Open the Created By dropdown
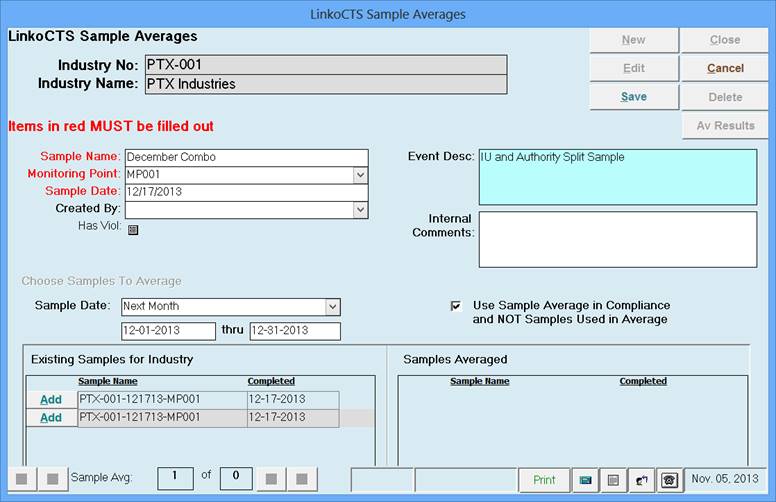The height and width of the screenshot is (502, 776). (x=361, y=209)
